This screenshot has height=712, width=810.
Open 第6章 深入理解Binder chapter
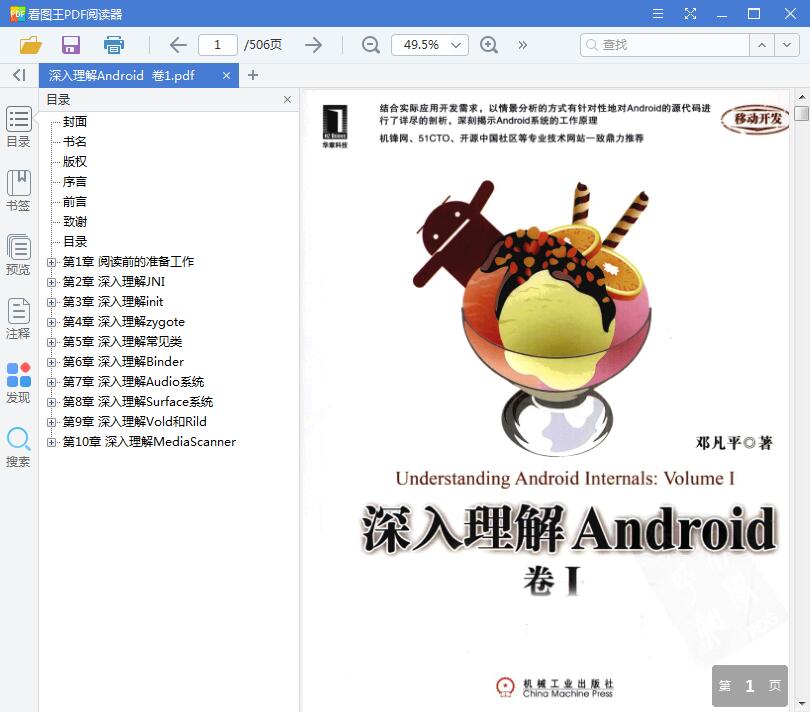(123, 362)
